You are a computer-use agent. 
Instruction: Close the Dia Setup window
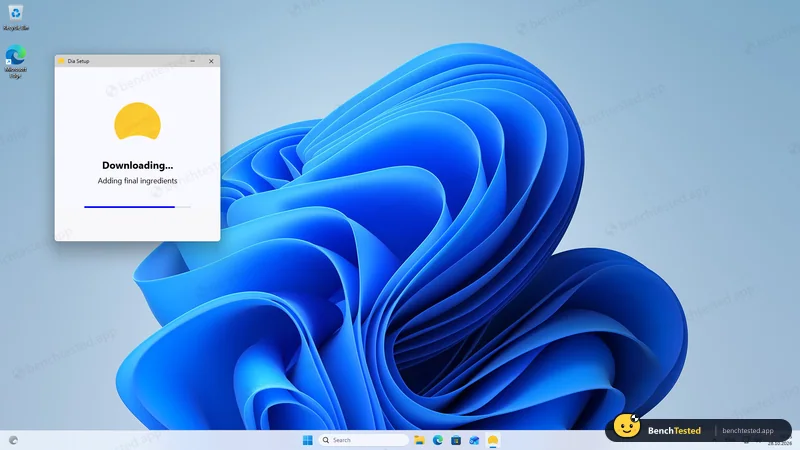click(x=211, y=61)
